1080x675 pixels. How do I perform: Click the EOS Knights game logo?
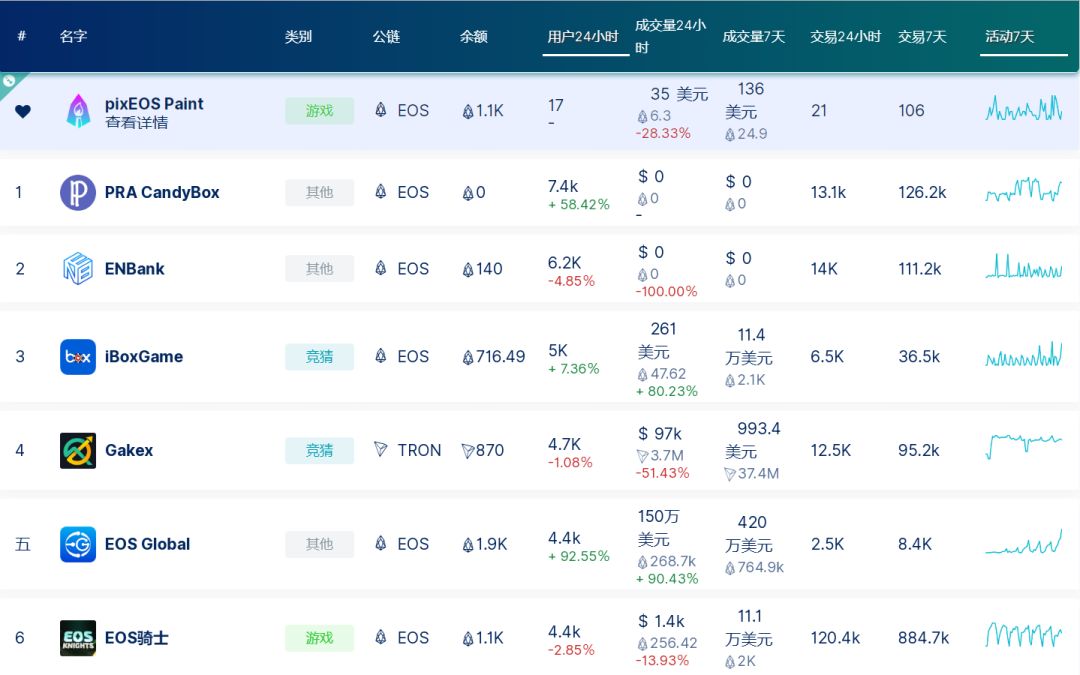[78, 638]
